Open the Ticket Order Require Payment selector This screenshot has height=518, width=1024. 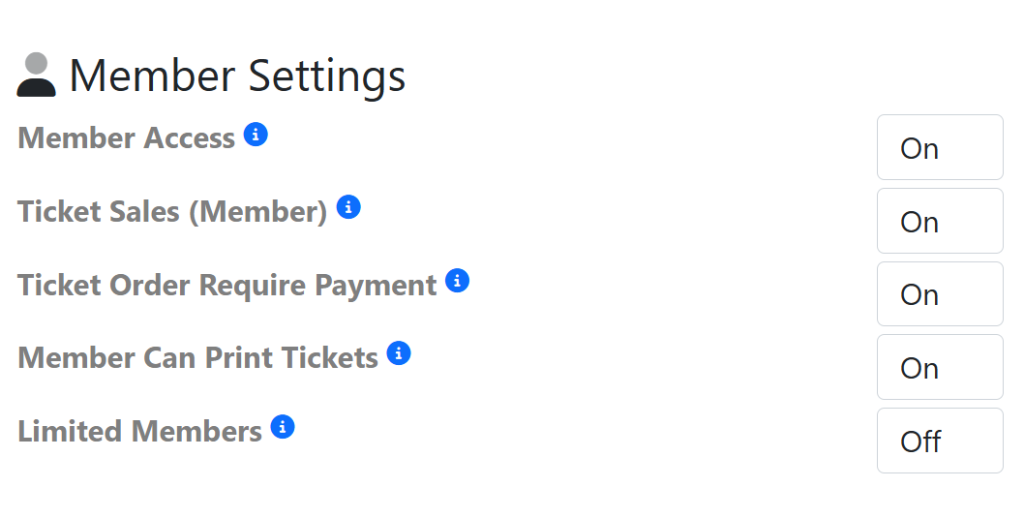pos(939,294)
